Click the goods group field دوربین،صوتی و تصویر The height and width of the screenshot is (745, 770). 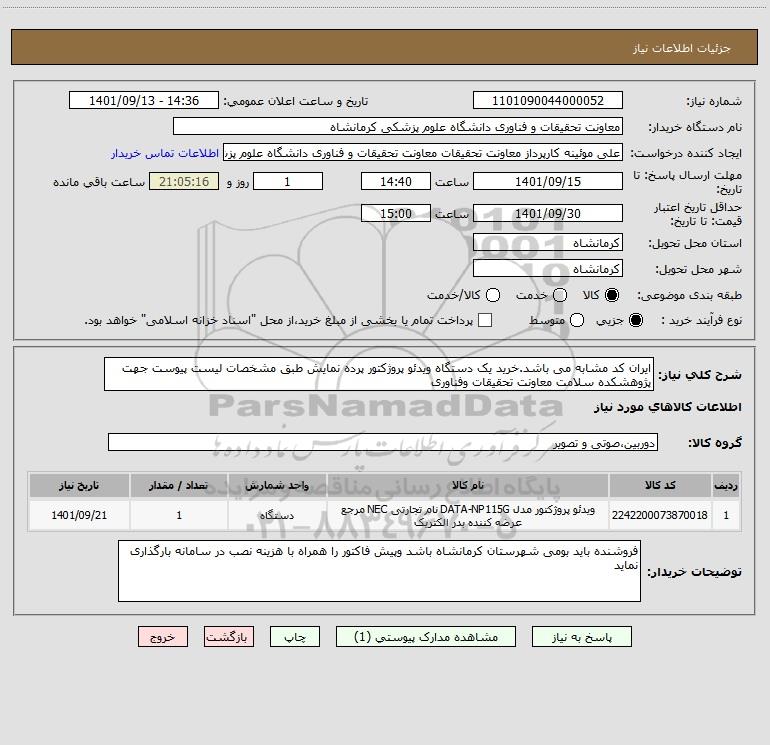point(383,442)
